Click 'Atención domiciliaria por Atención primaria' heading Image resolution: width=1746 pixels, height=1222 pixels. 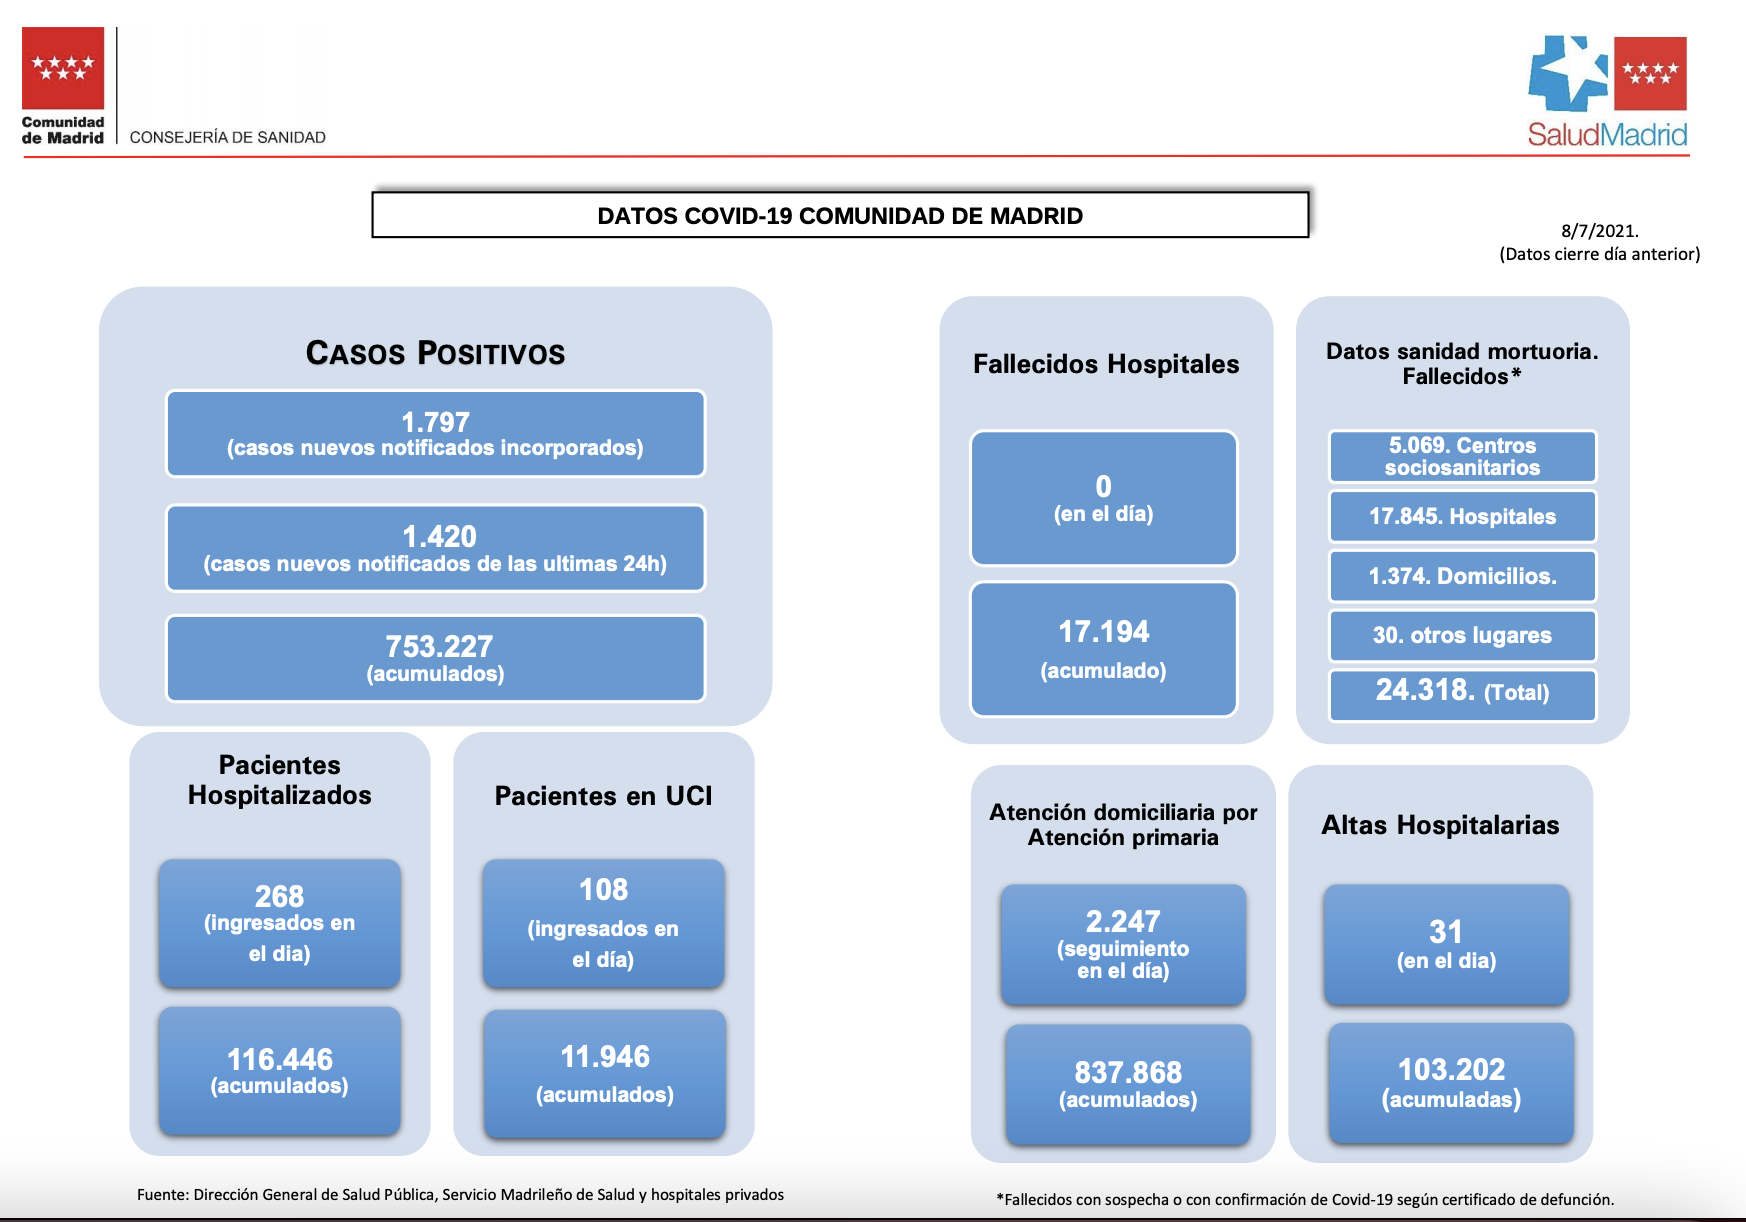coord(1123,825)
